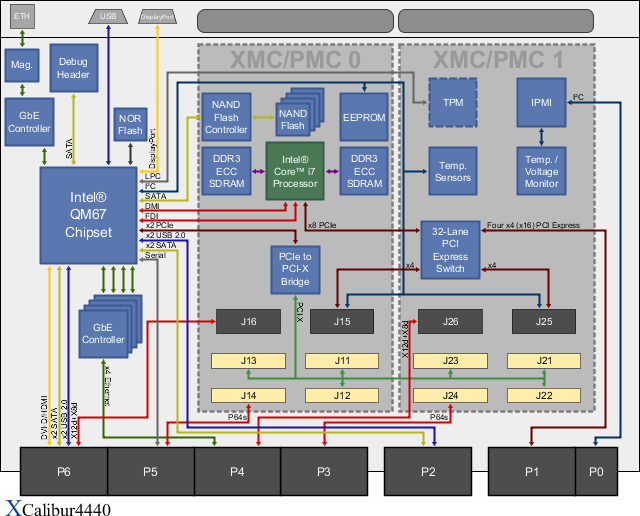Select the PCIe to PCI-X Bridge block

click(x=295, y=269)
